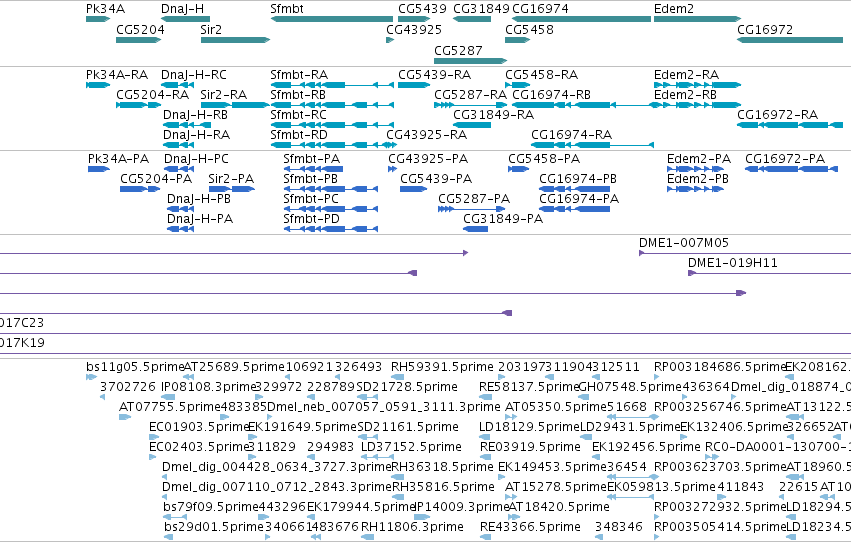The height and width of the screenshot is (542, 851).
Task: Click the RH59391.5prime EST label
Action: pyautogui.click(x=442, y=367)
